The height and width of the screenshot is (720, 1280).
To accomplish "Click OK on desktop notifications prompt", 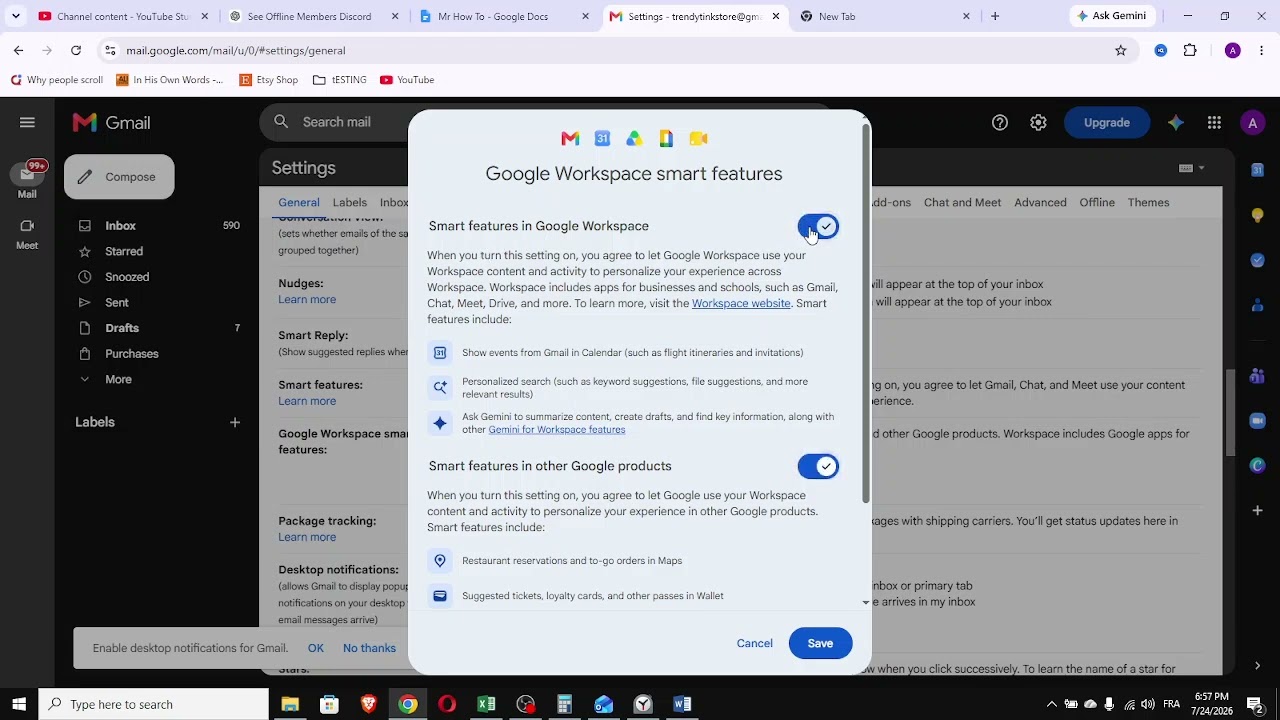I will tap(316, 648).
